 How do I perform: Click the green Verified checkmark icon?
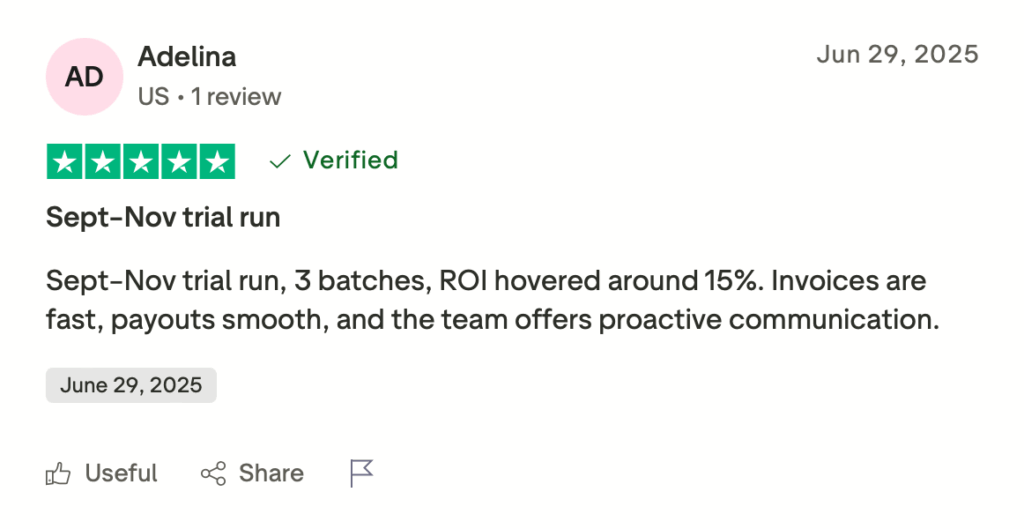(281, 161)
